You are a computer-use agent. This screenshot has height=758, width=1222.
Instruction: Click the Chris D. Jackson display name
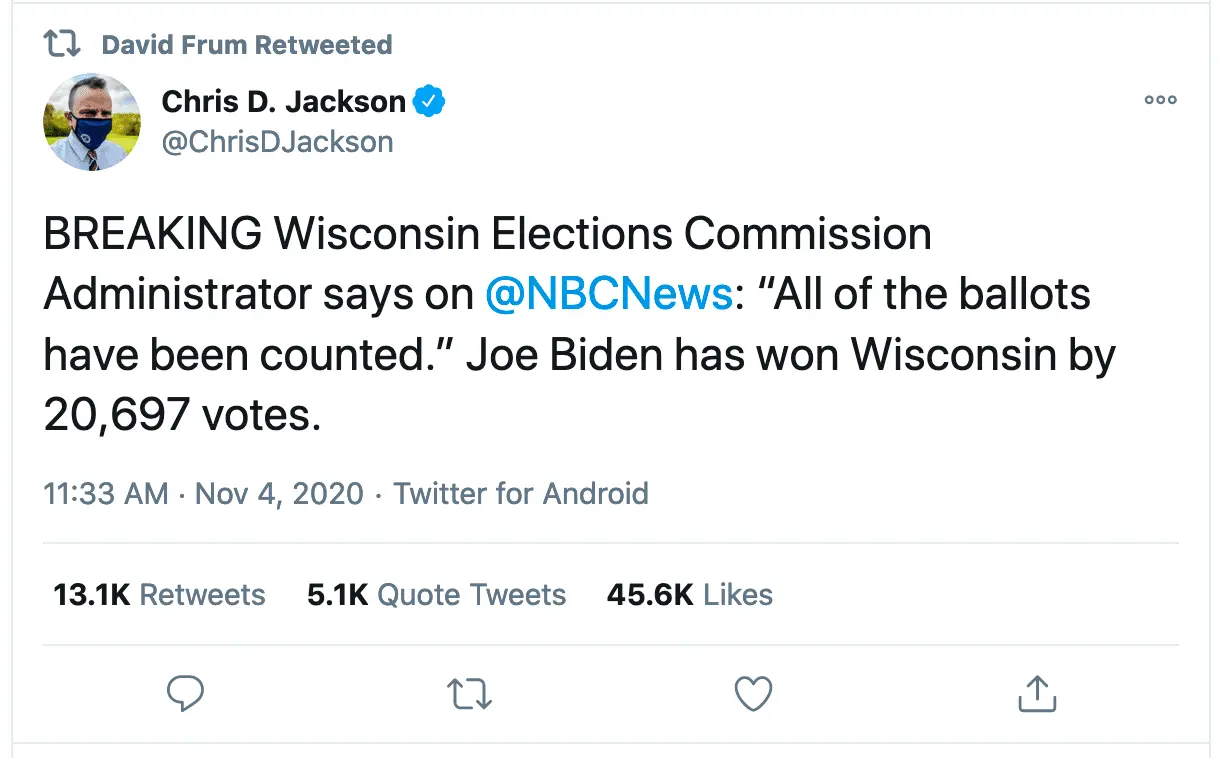tap(283, 101)
